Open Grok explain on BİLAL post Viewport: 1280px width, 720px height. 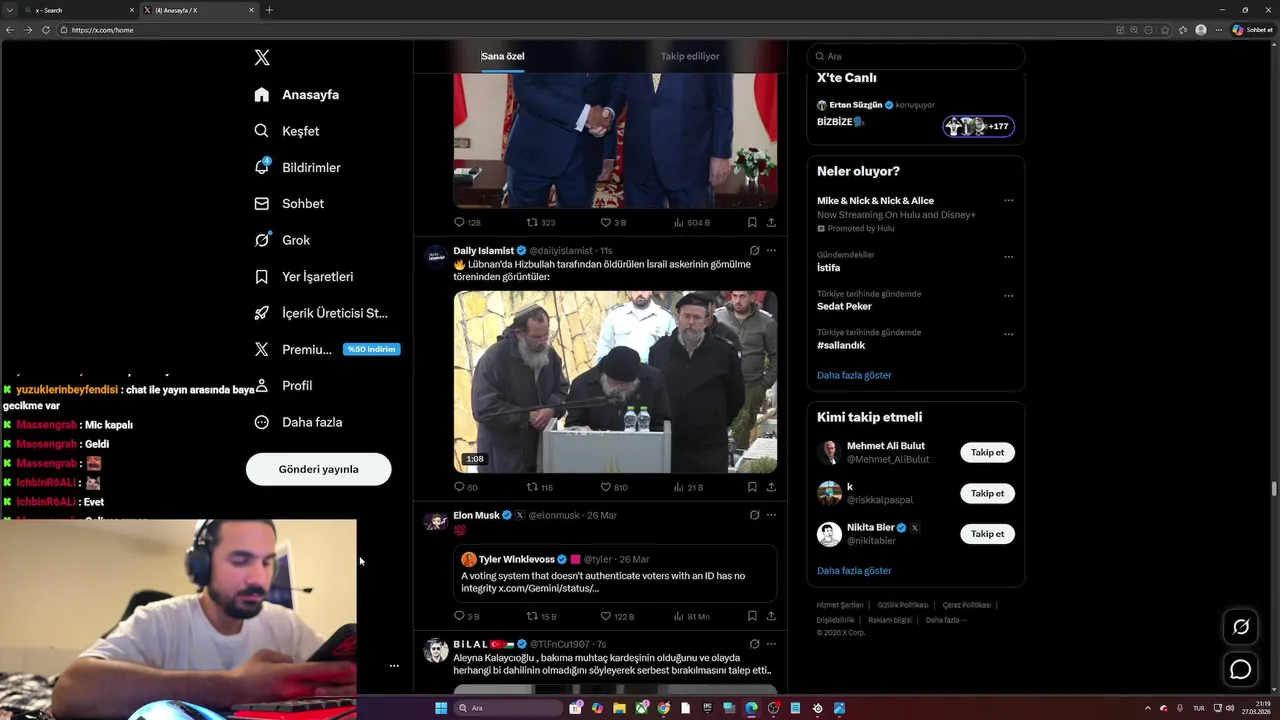pos(754,644)
